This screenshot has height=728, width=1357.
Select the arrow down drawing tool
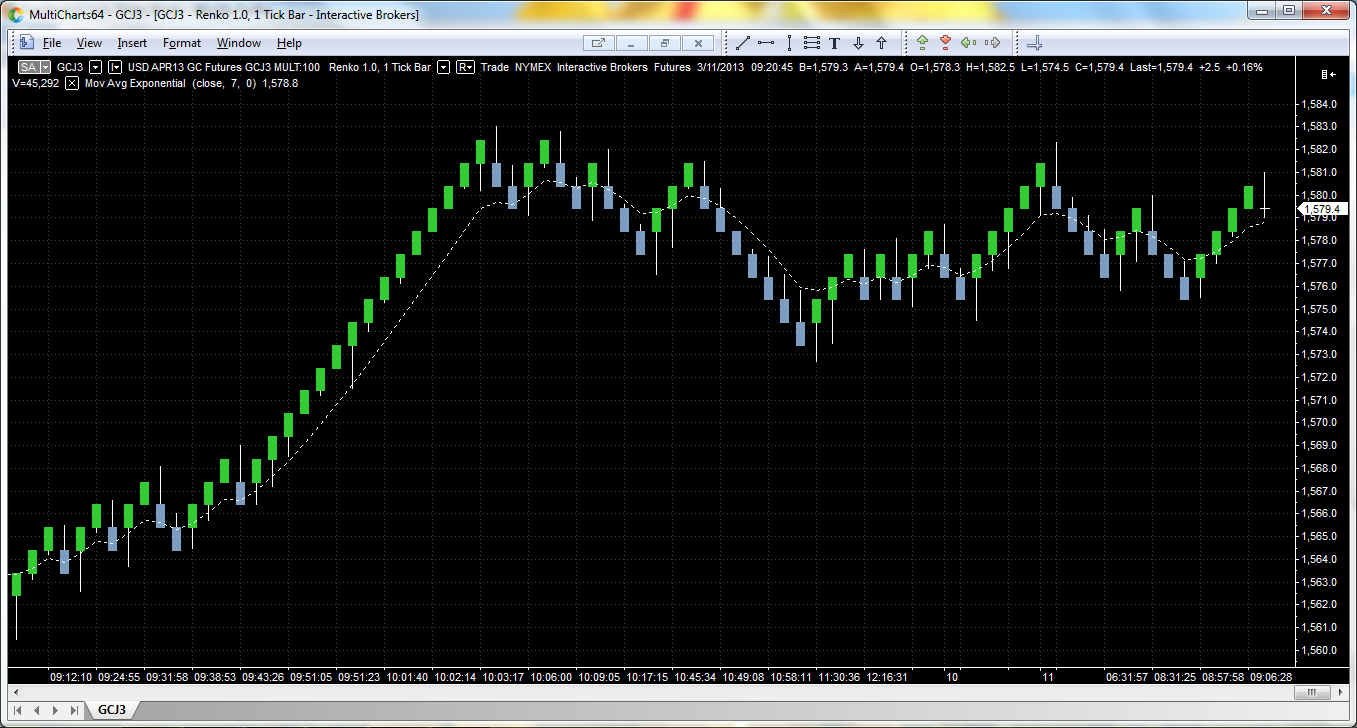coord(858,43)
